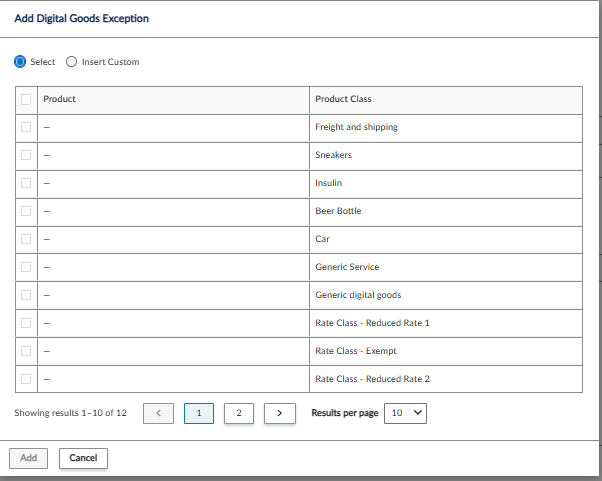Click 'Rate Class - Exempt' text
This screenshot has height=481, width=602.
point(356,351)
